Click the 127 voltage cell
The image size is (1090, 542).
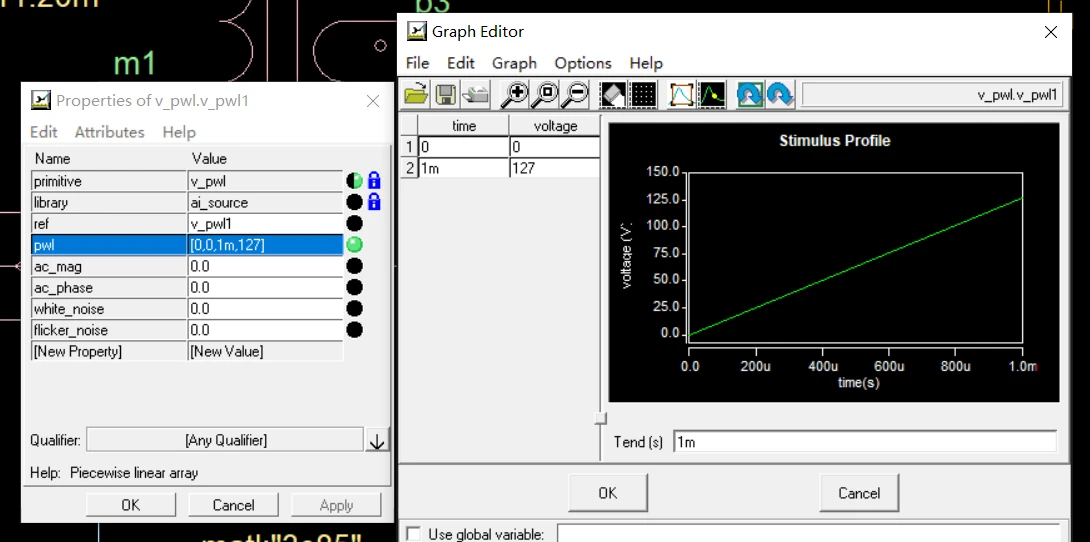[554, 168]
